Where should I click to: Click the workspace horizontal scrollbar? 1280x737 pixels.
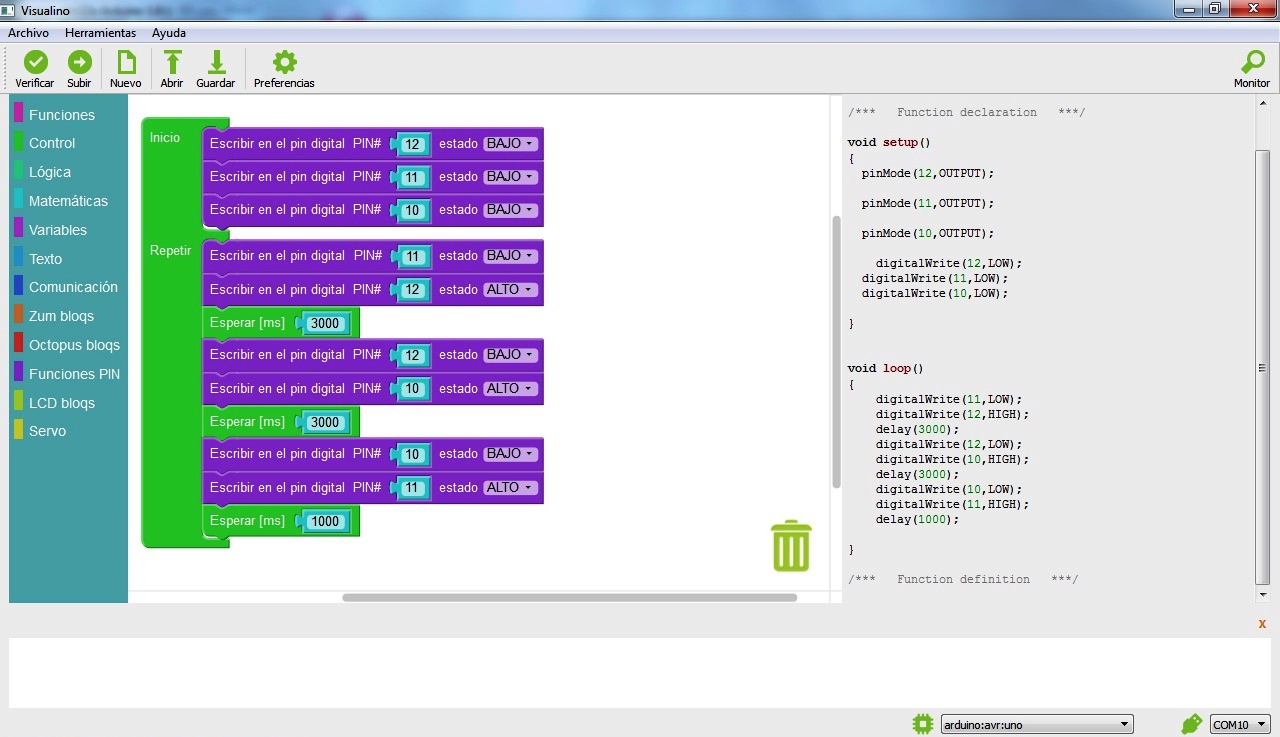569,598
